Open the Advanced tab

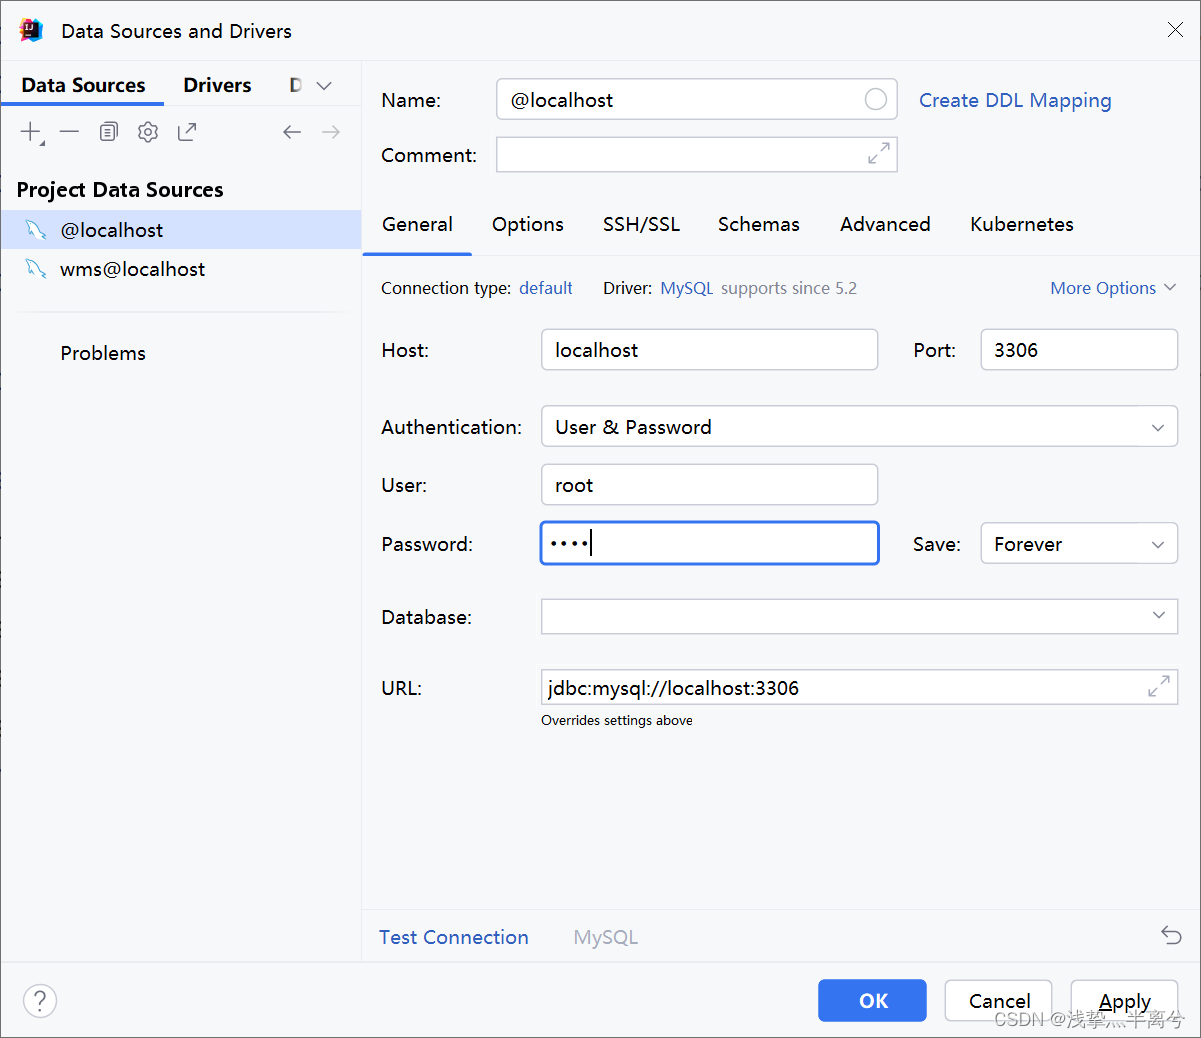(x=885, y=224)
